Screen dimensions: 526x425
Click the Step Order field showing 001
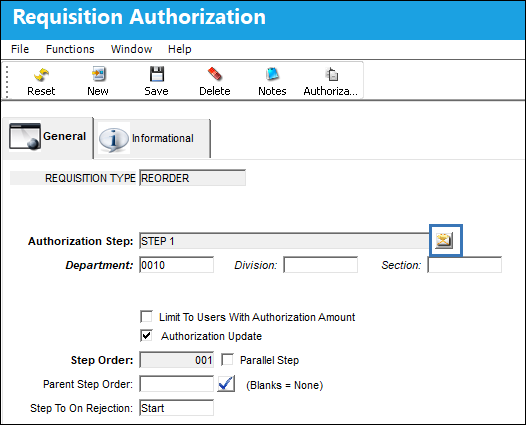tap(176, 360)
